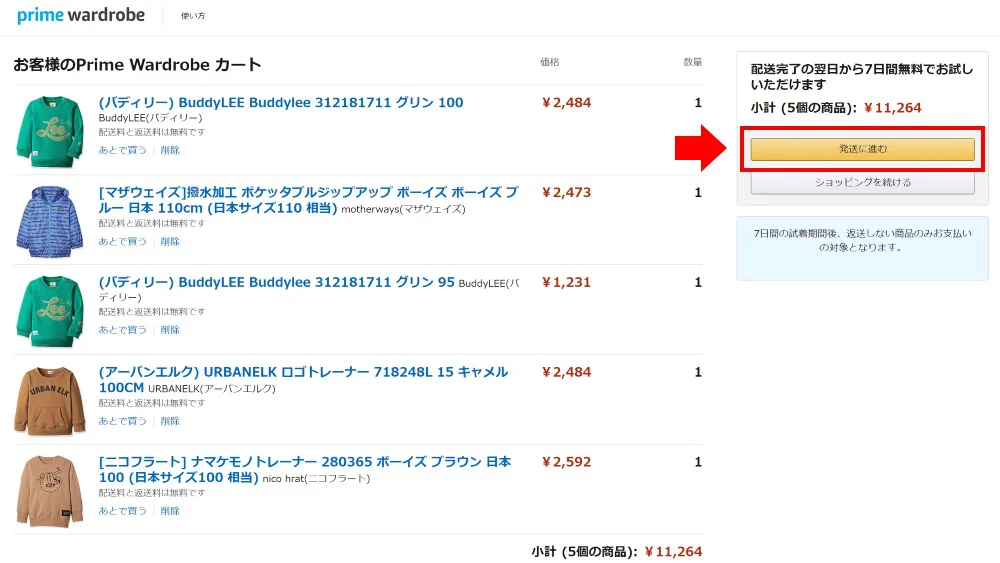Click the prime wardrobe logo
The height and width of the screenshot is (563, 1000).
coord(80,16)
